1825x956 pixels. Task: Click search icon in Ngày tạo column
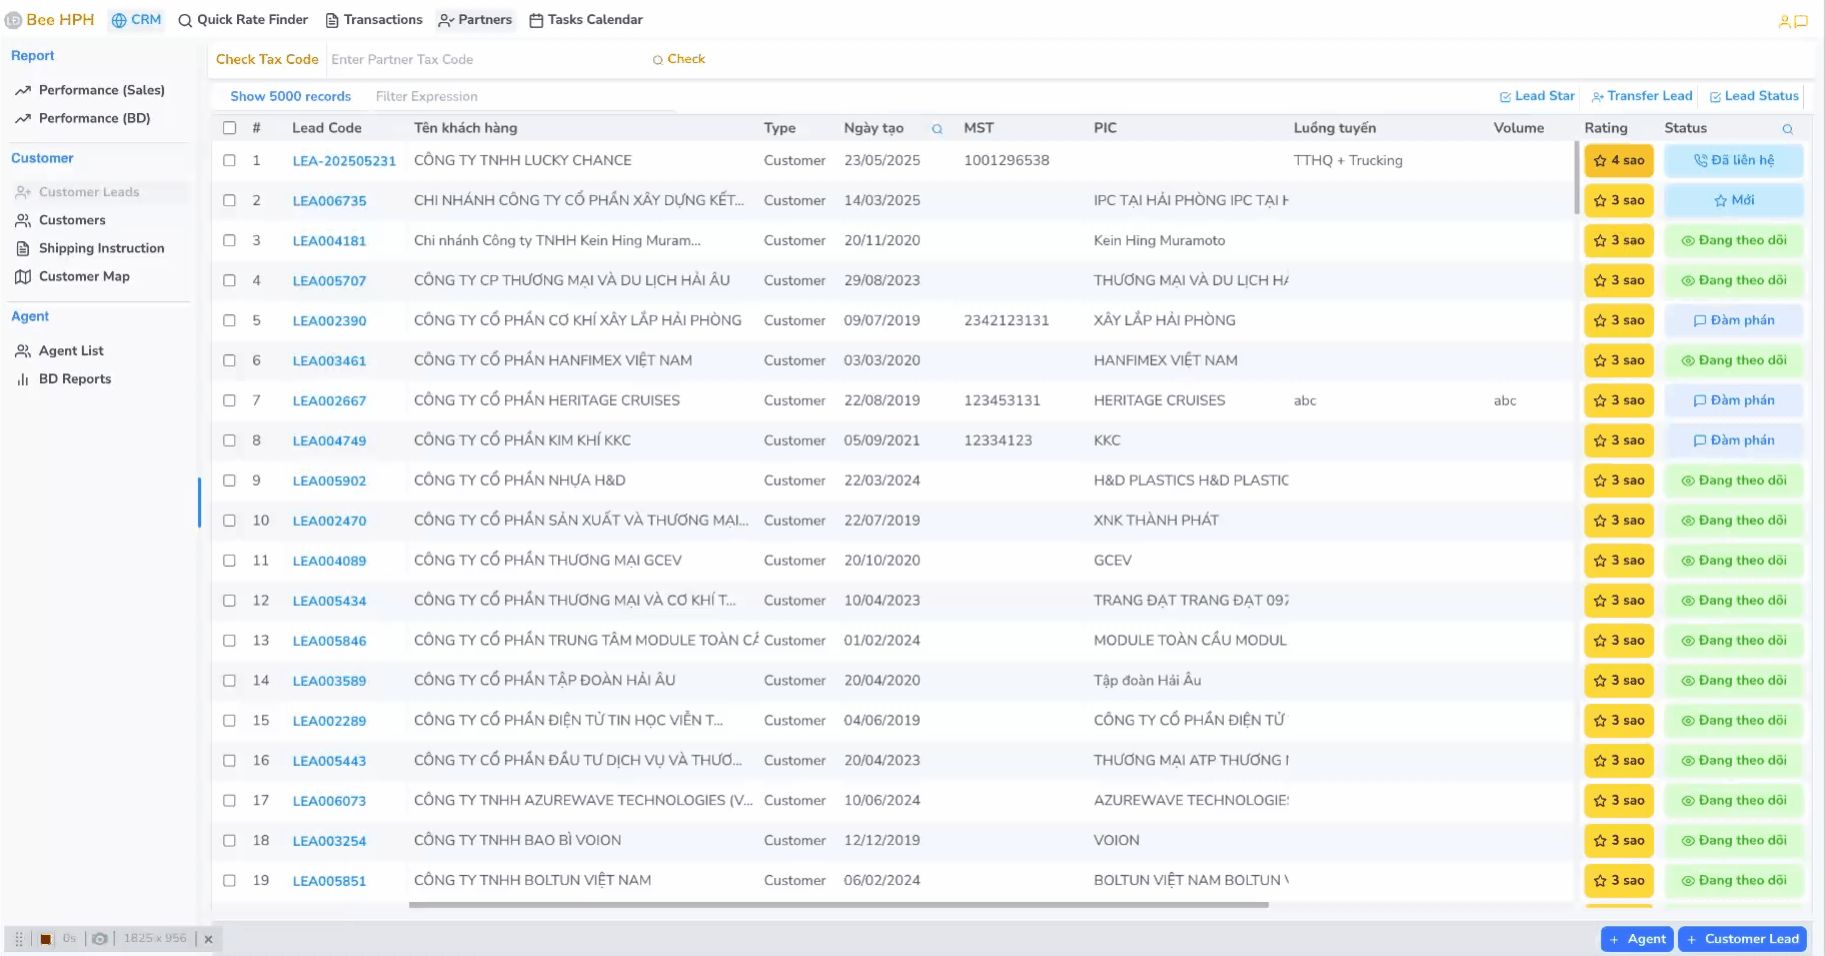point(937,129)
